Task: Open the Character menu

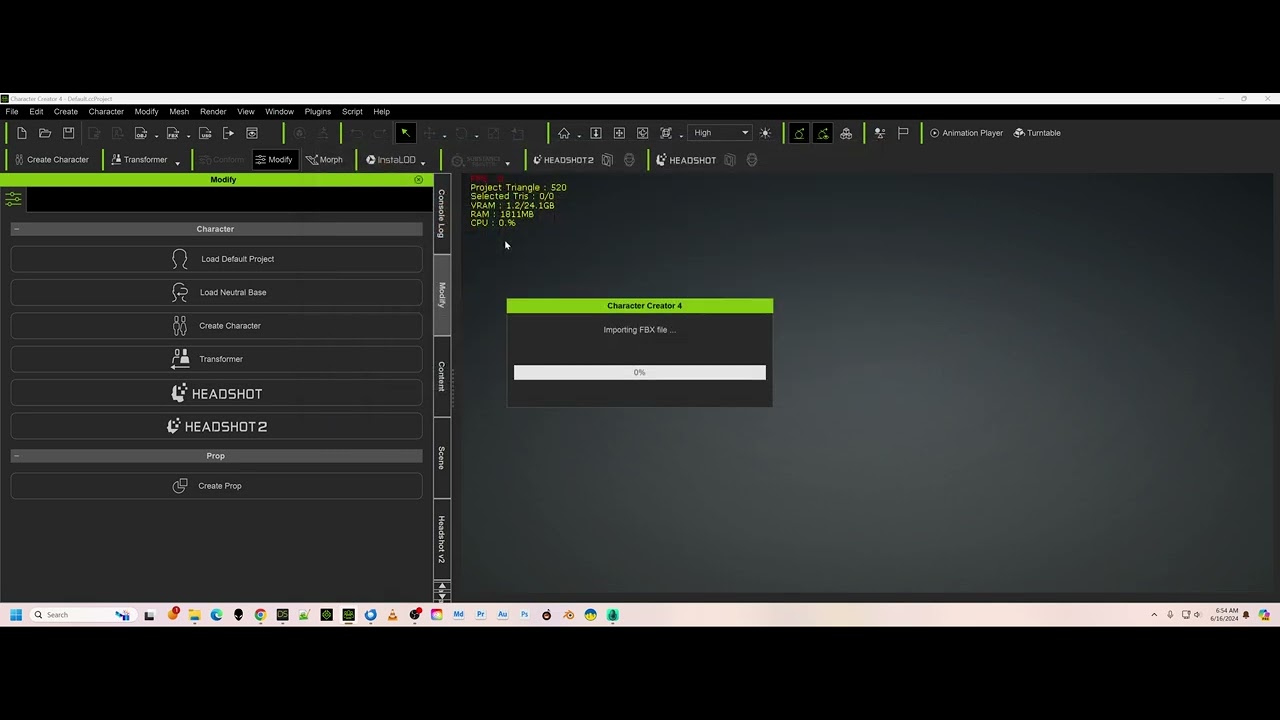Action: (x=106, y=112)
